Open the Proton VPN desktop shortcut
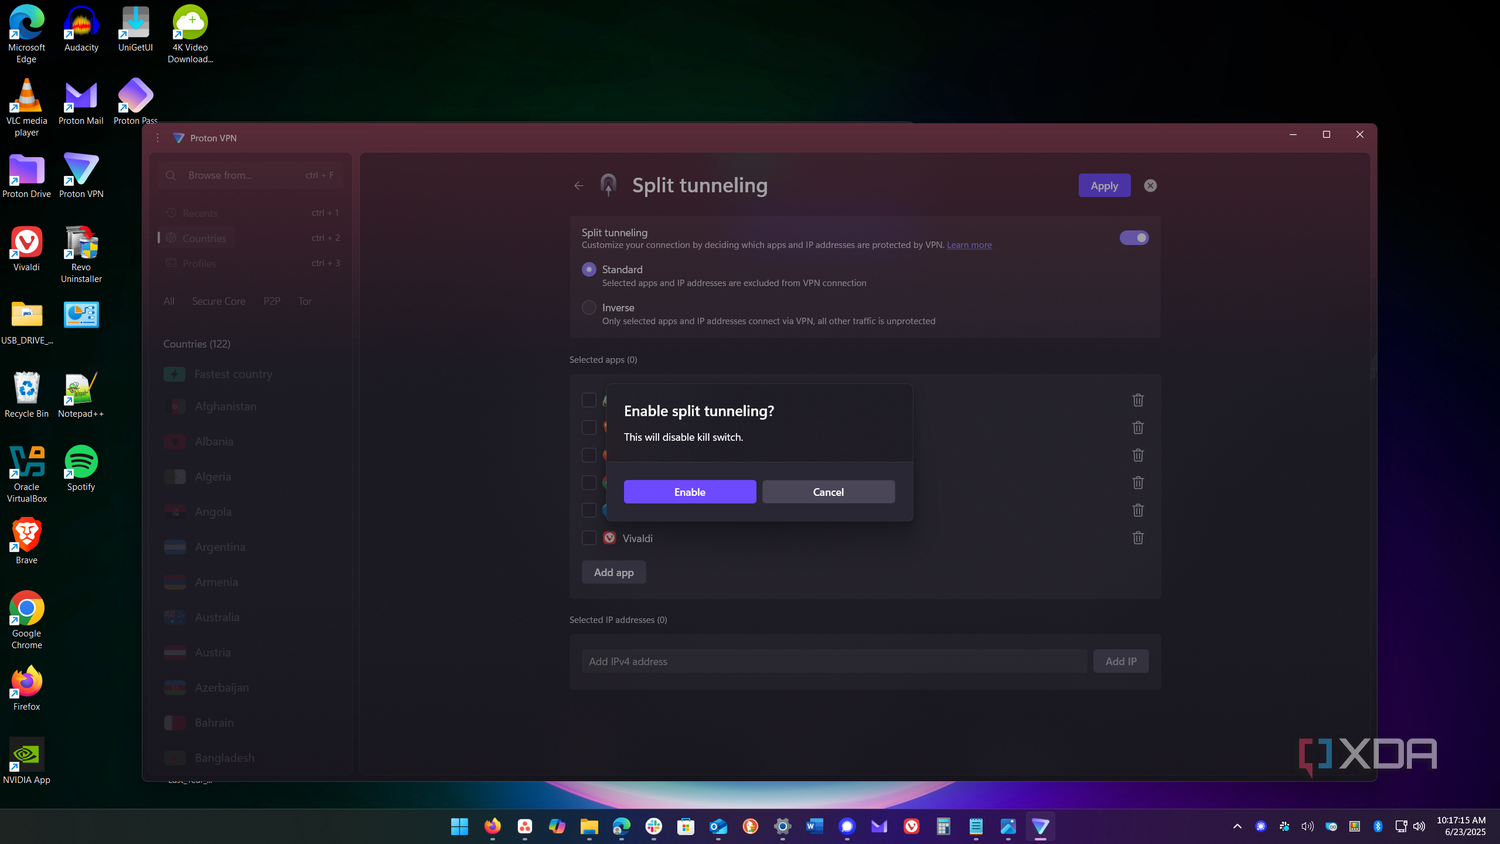Viewport: 1500px width, 844px height. [81, 175]
